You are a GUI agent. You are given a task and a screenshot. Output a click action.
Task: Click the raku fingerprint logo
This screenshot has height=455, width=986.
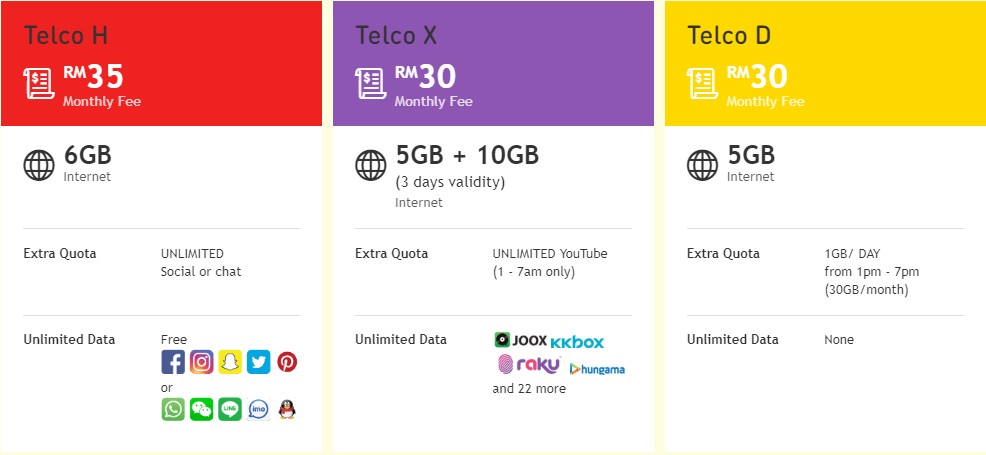coord(529,364)
